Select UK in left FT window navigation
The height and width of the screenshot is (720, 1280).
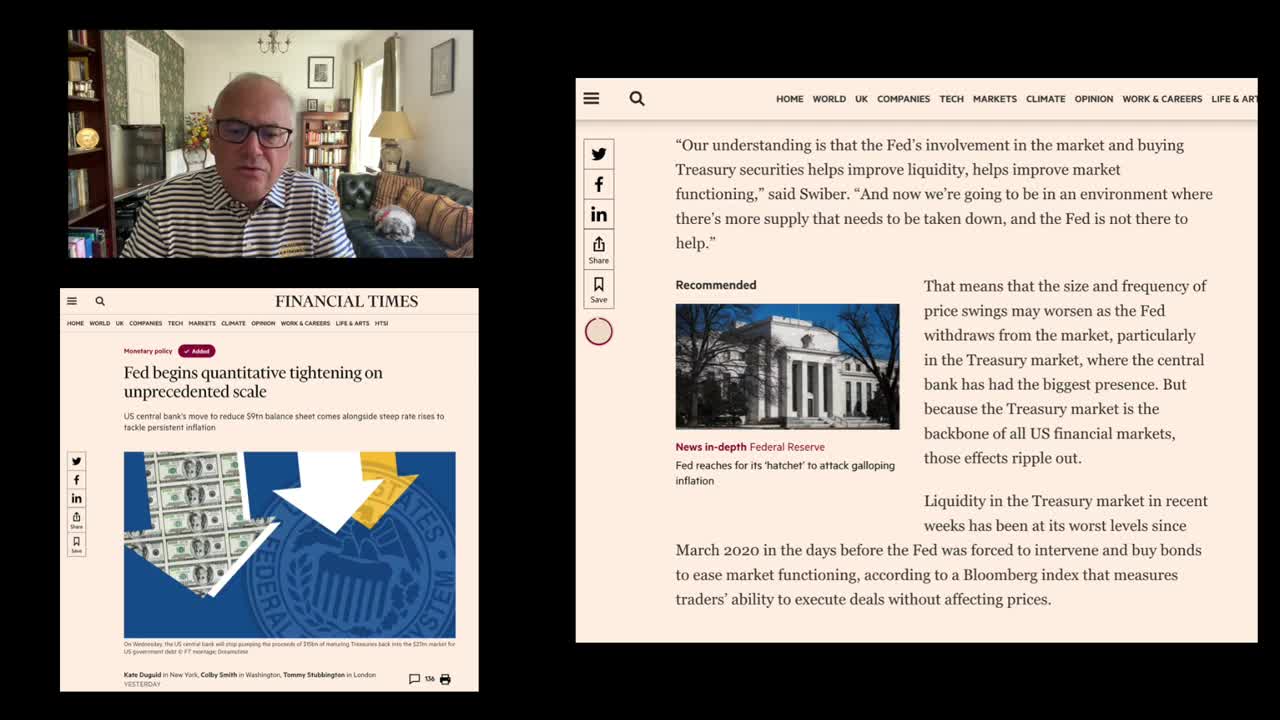[120, 323]
